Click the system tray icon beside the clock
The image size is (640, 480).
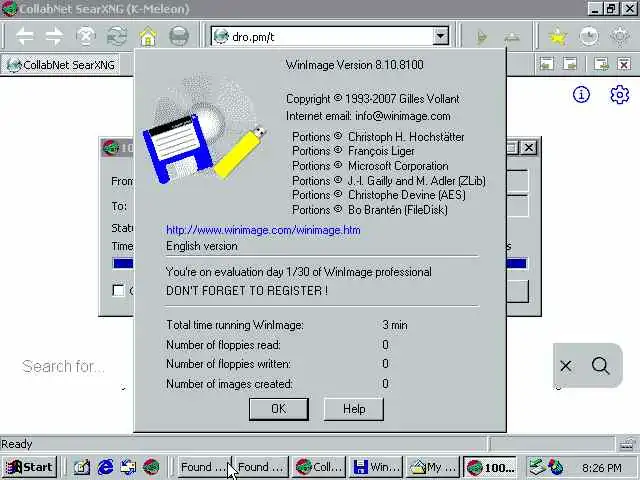point(555,467)
